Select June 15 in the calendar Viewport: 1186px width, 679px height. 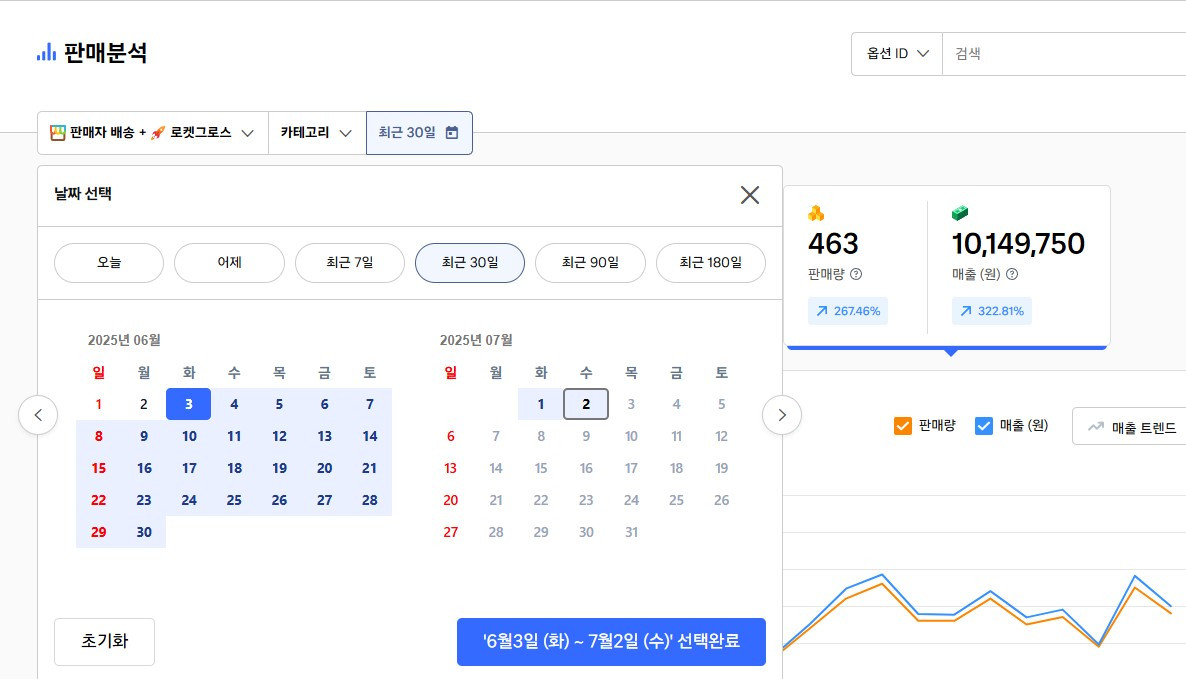coord(98,468)
